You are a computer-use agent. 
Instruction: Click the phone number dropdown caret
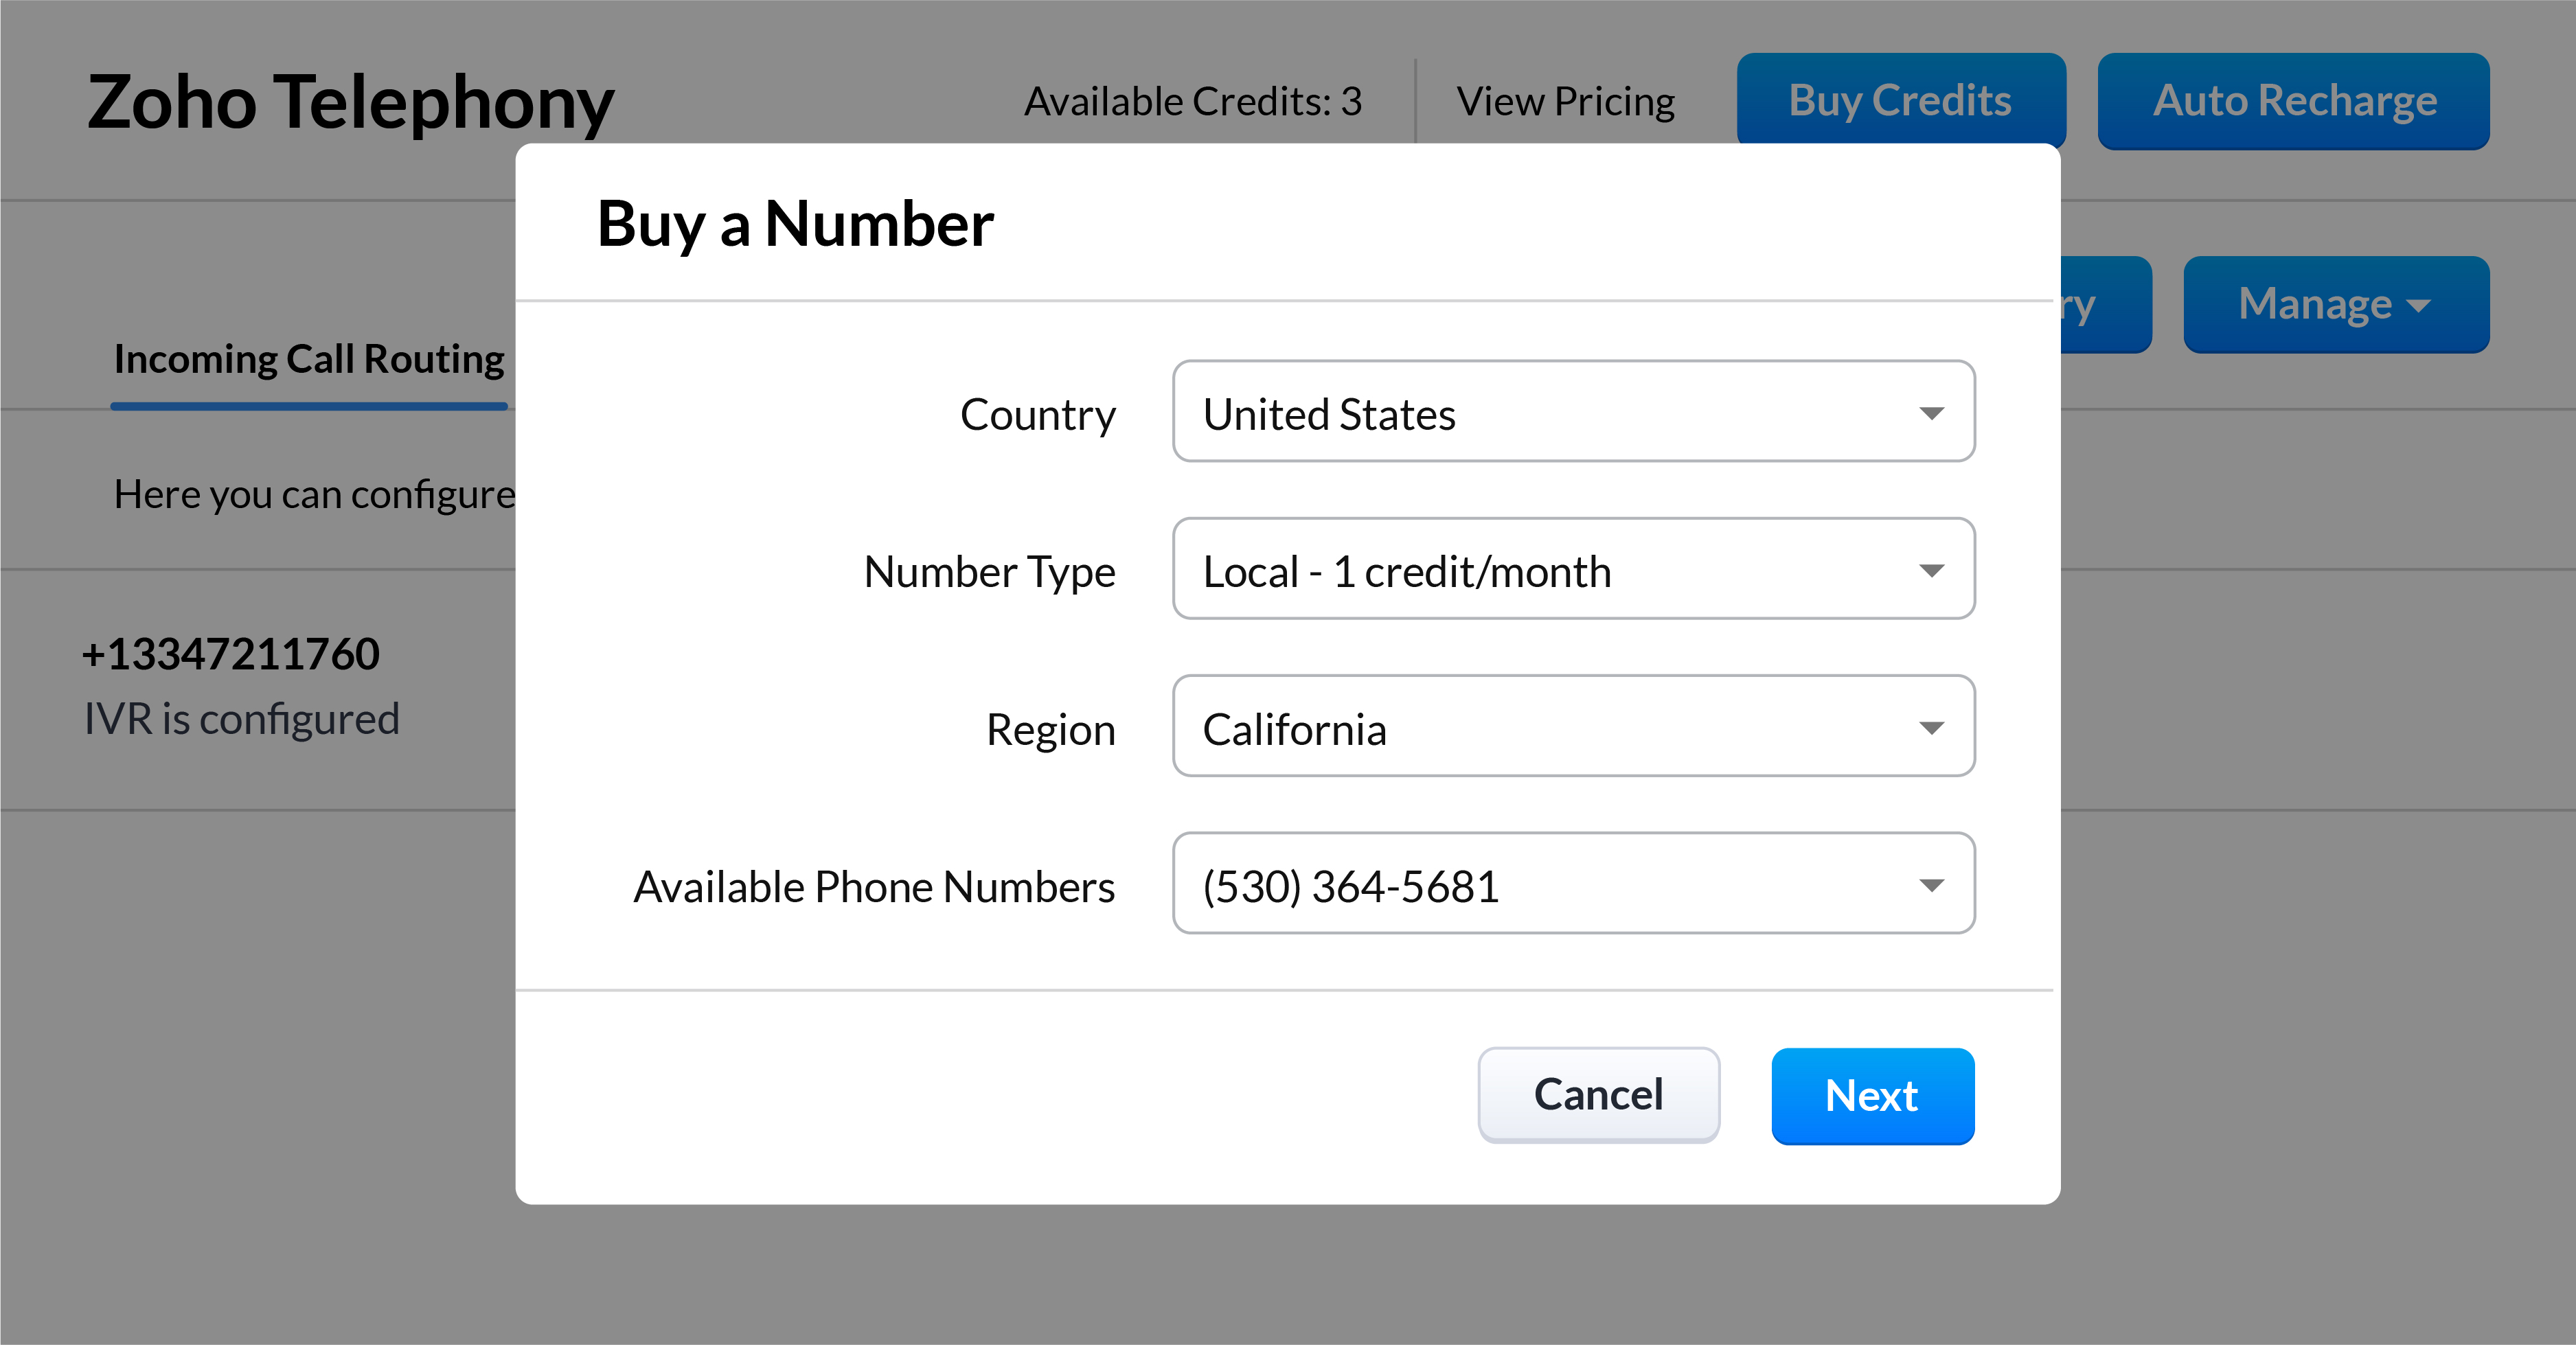(x=1931, y=885)
